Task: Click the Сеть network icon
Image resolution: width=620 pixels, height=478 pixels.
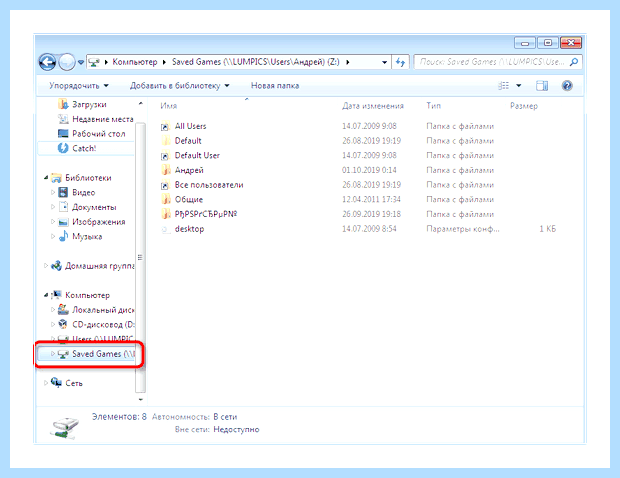Action: (x=57, y=383)
